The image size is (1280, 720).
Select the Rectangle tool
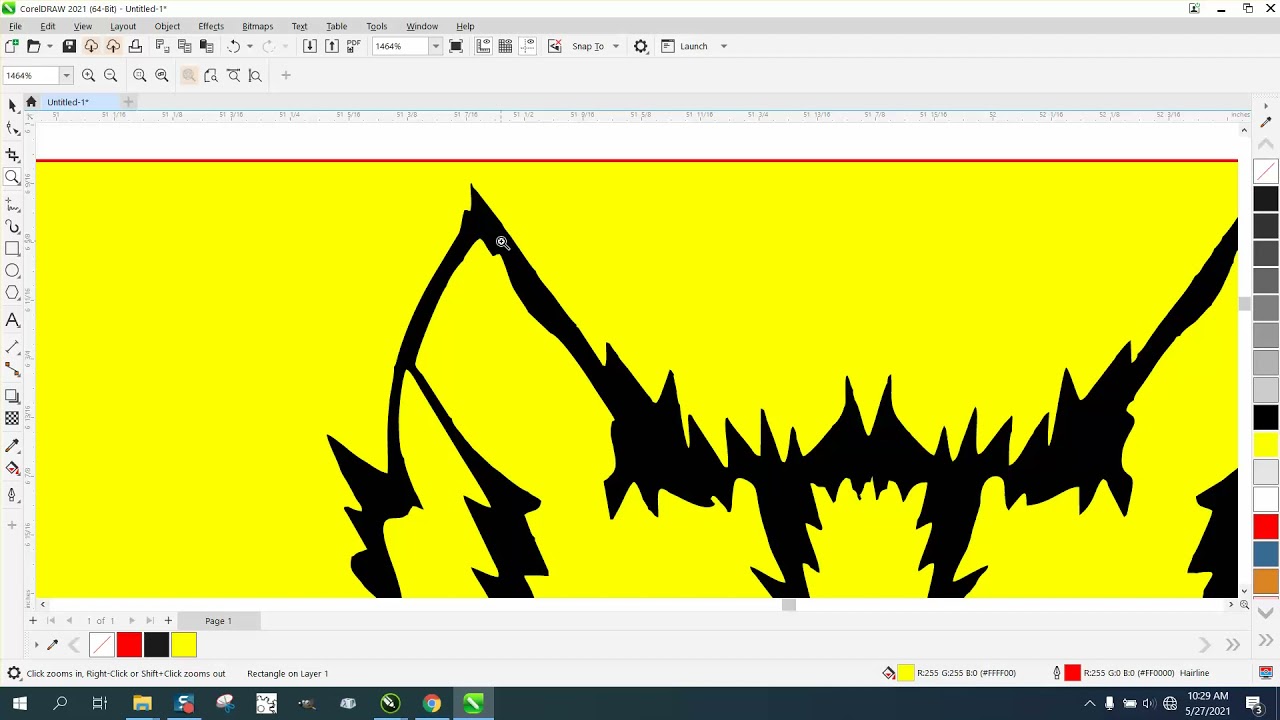point(12,248)
